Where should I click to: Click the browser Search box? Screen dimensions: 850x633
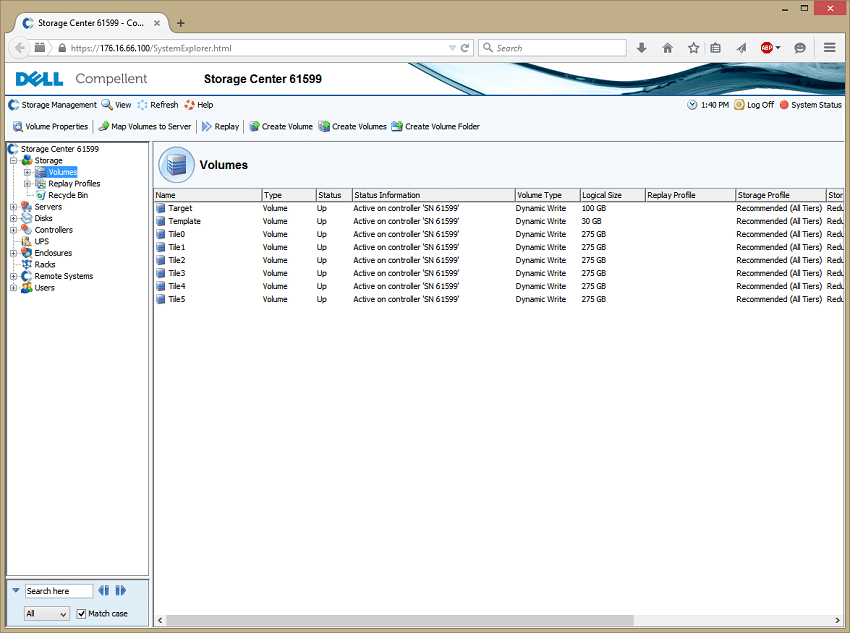tap(552, 48)
